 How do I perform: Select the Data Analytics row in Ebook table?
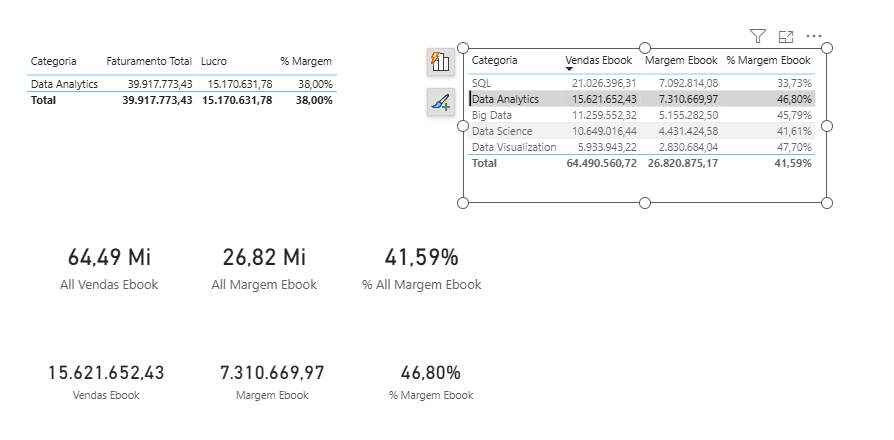641,99
